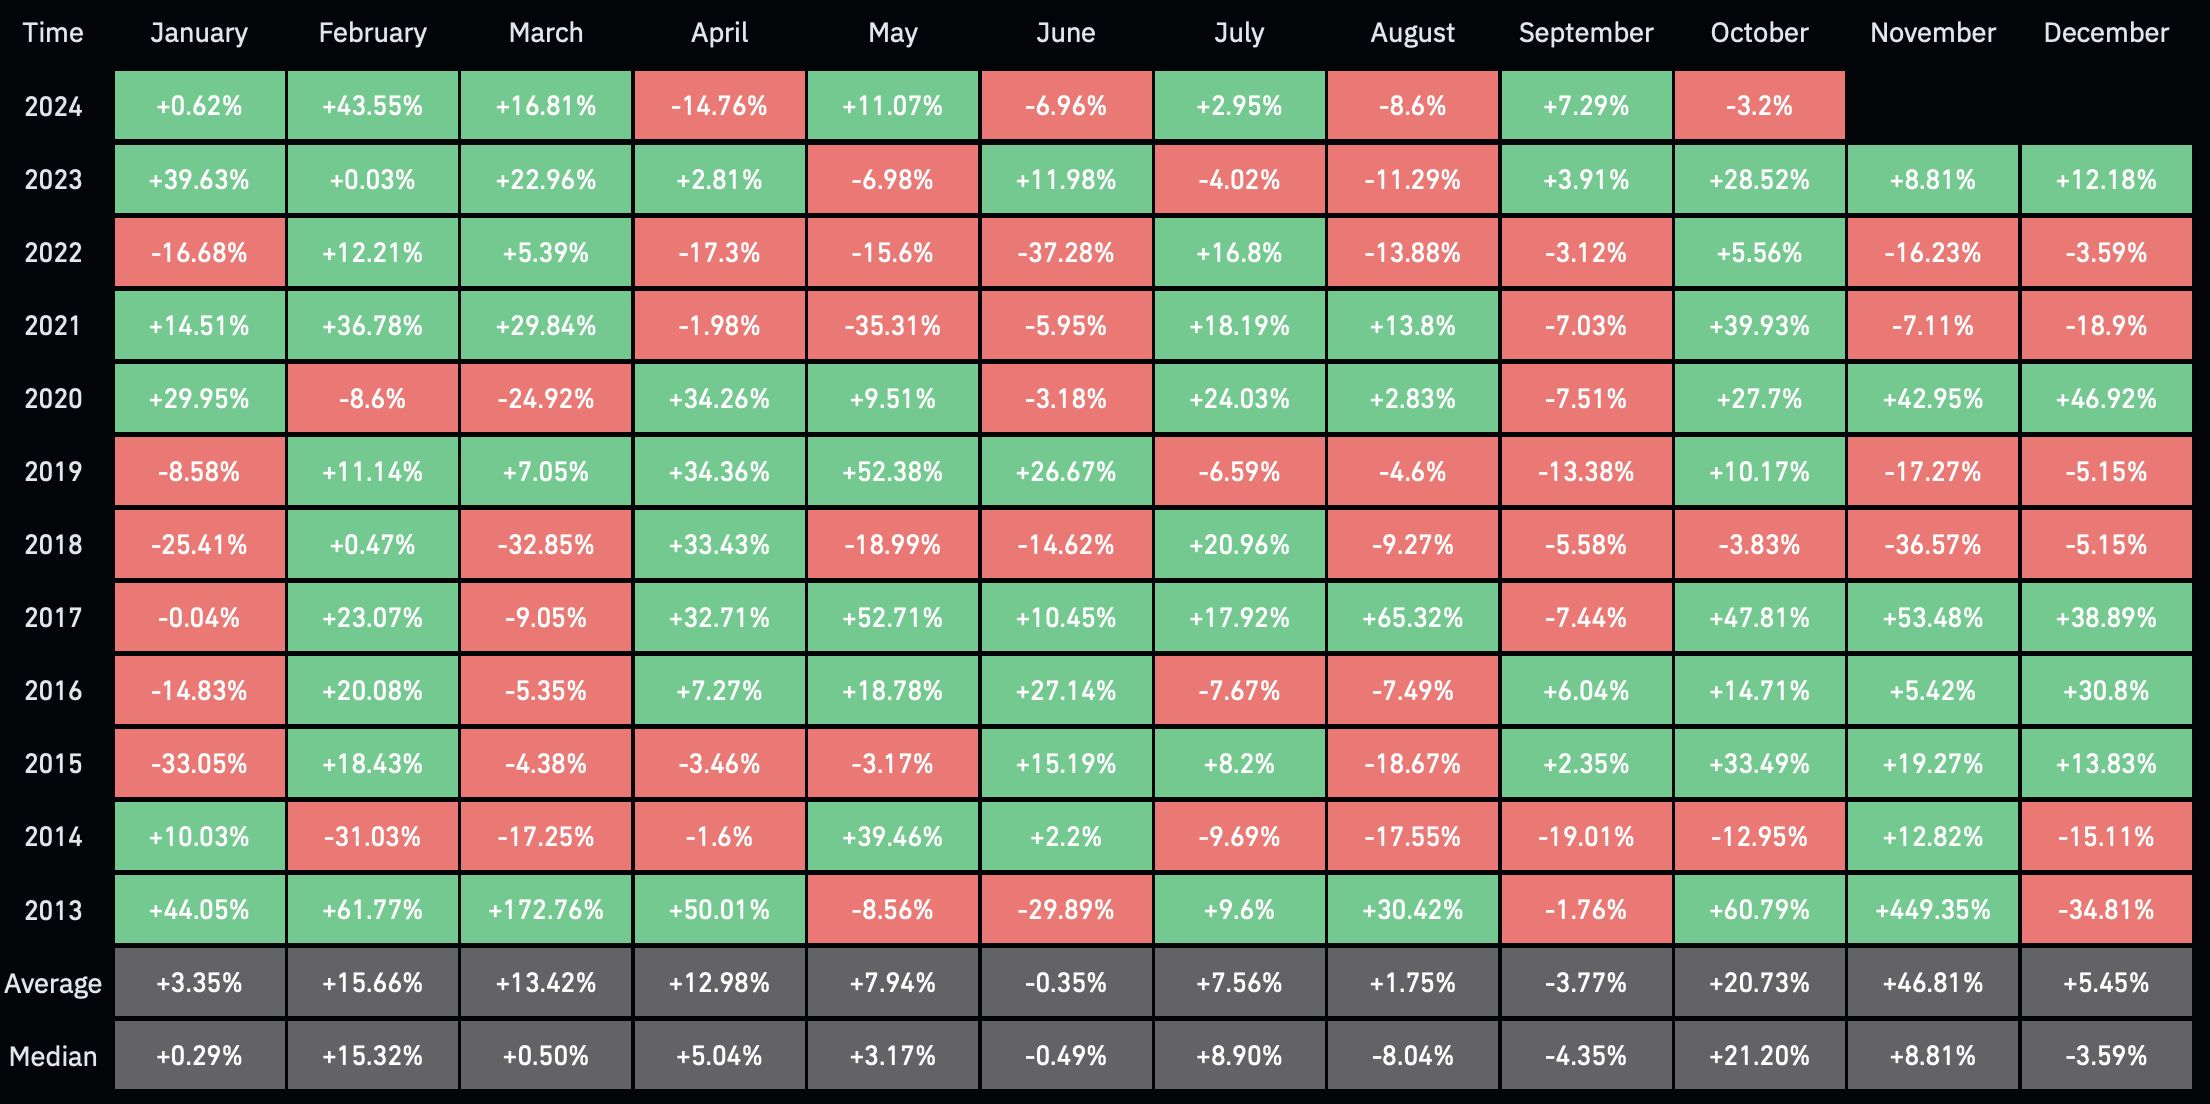2210x1104 pixels.
Task: Select the +52.38% May 2019 cell
Action: click(892, 472)
